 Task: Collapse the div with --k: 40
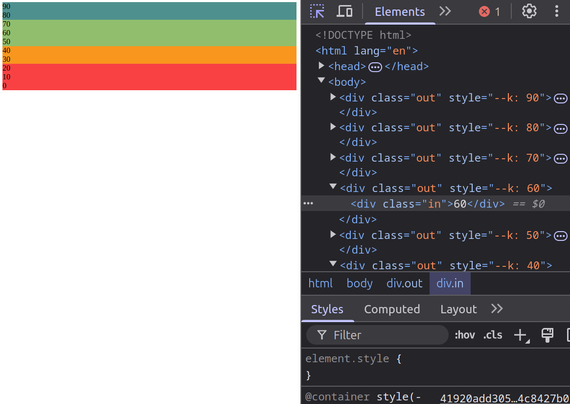[x=333, y=264]
